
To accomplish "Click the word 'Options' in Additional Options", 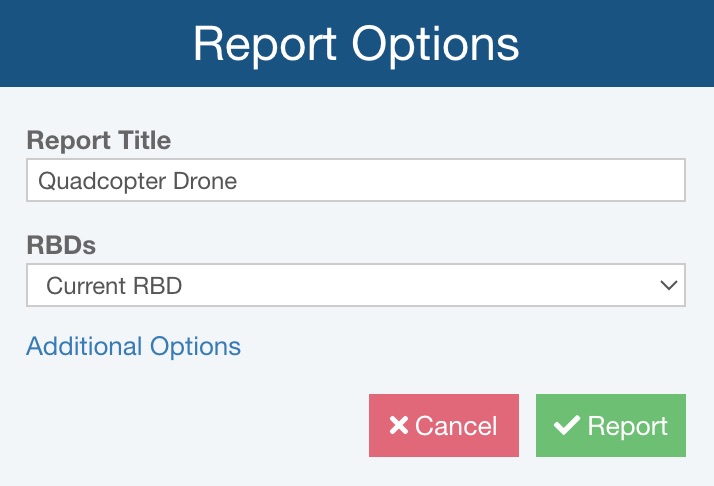I will pyautogui.click(x=195, y=346).
